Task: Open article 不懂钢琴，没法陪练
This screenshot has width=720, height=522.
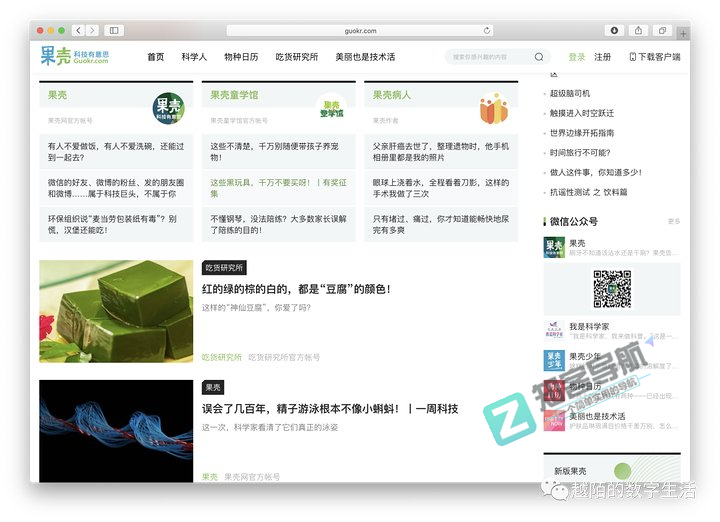Action: [x=278, y=225]
